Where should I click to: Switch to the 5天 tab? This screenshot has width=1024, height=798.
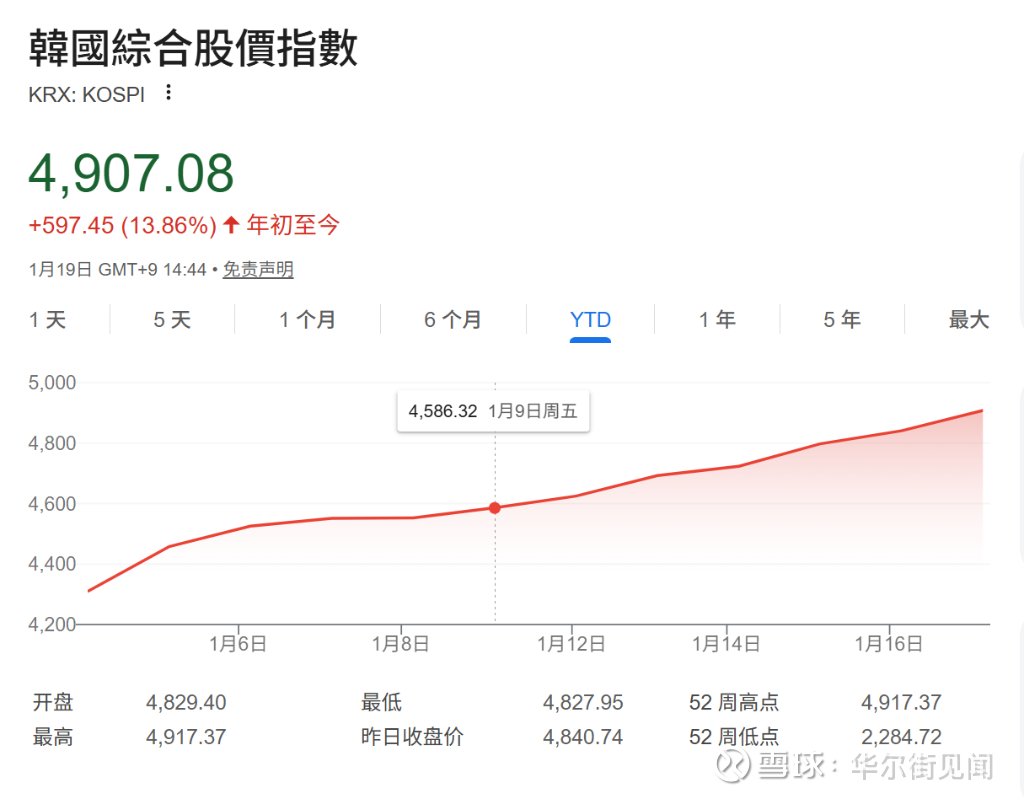170,319
